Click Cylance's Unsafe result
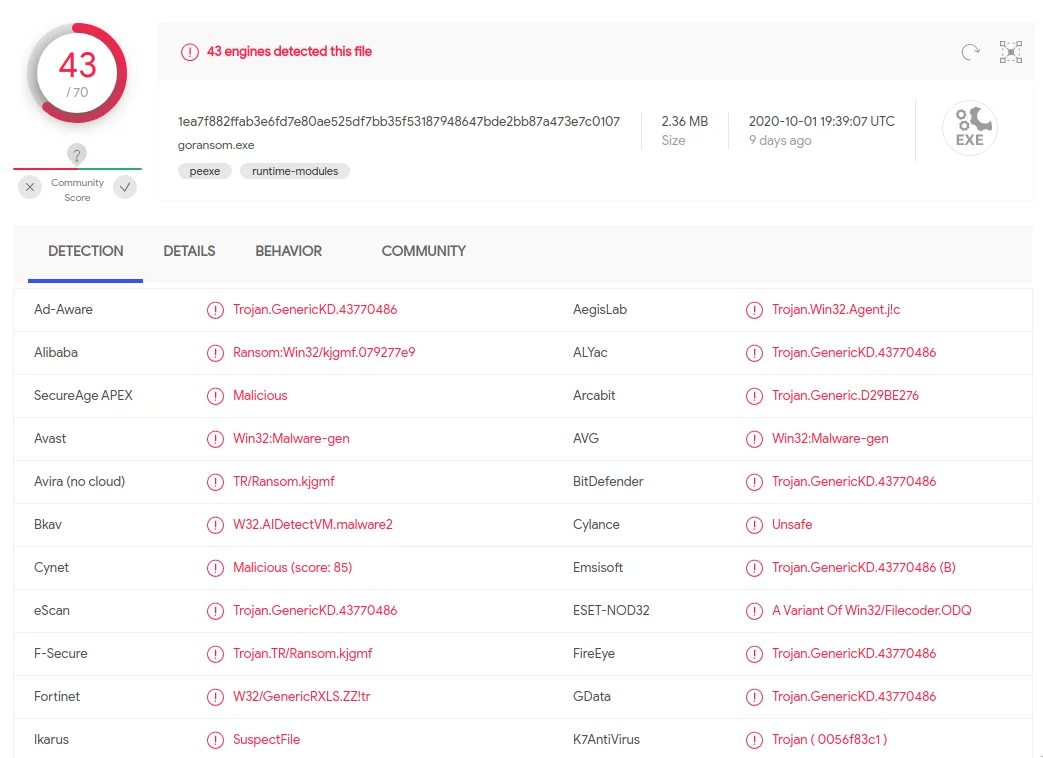The image size is (1043, 758). (x=792, y=525)
